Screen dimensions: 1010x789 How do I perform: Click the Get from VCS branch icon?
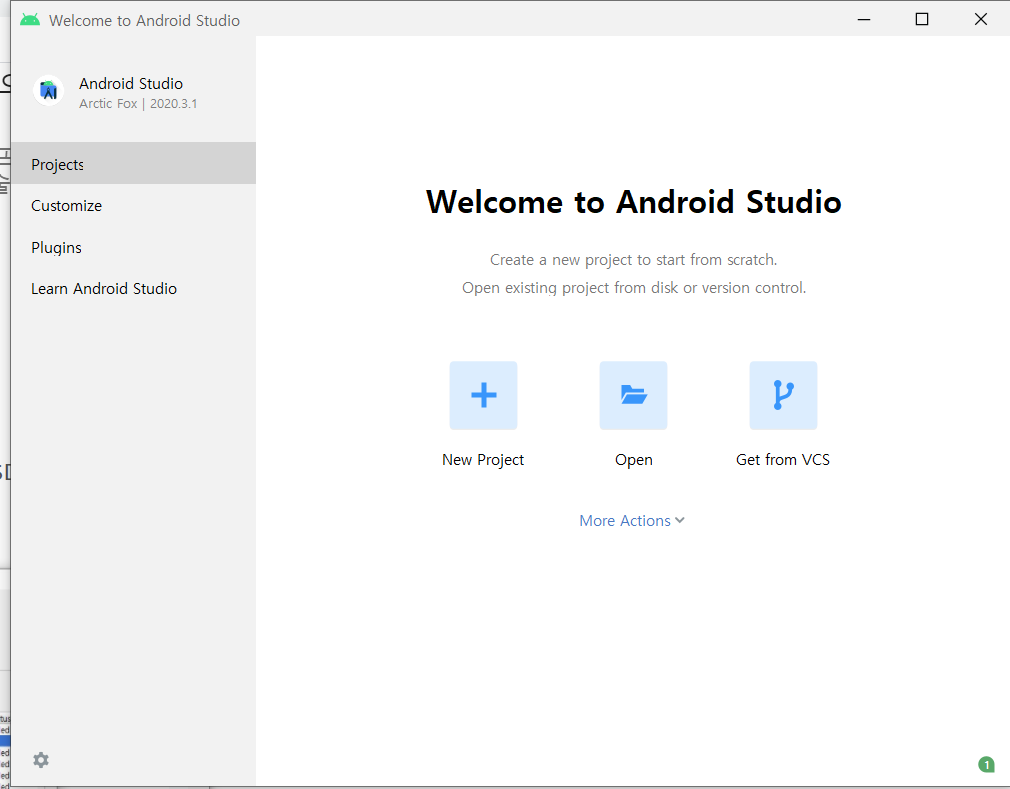coord(783,395)
